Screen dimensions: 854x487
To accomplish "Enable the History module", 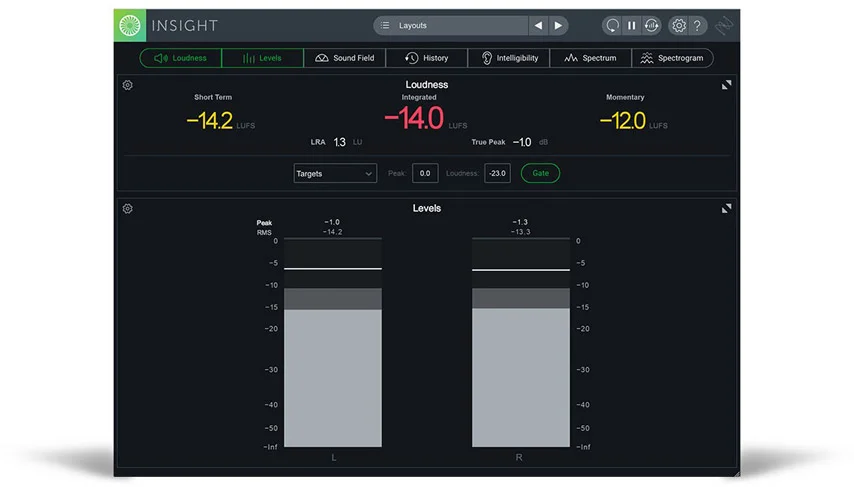I will [426, 58].
